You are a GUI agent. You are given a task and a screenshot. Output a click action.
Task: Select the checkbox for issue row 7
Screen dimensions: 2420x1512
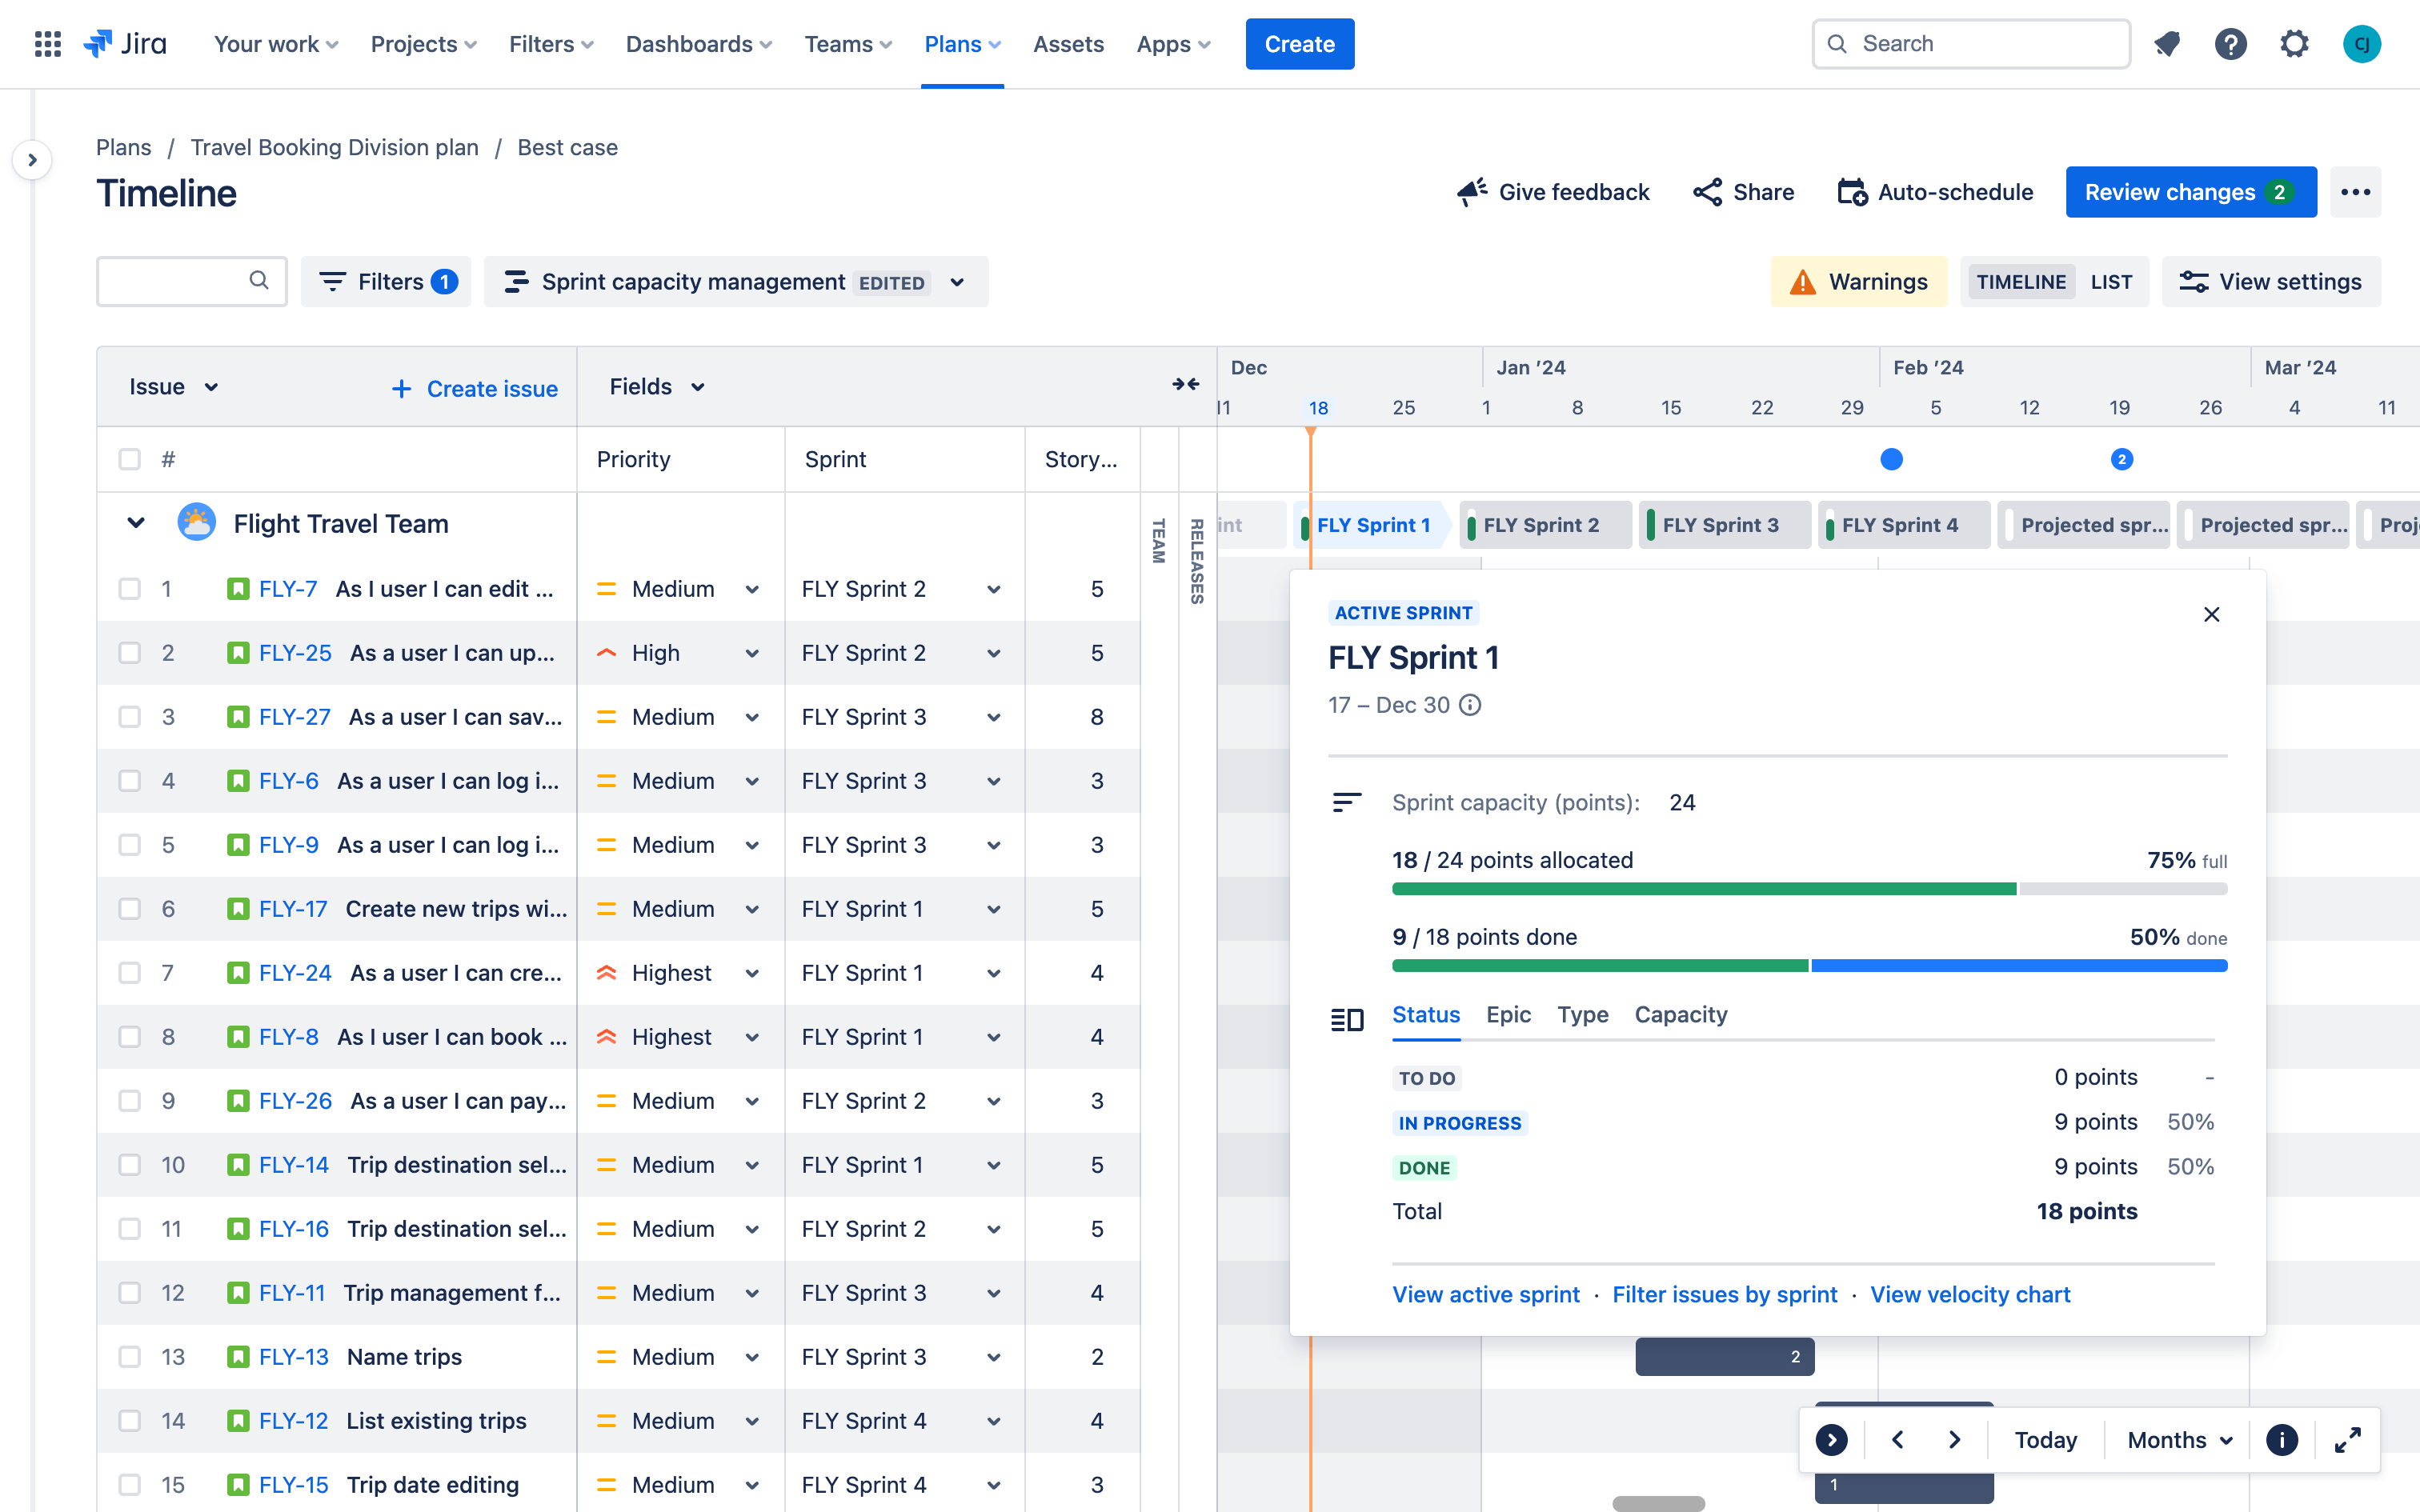tap(130, 970)
